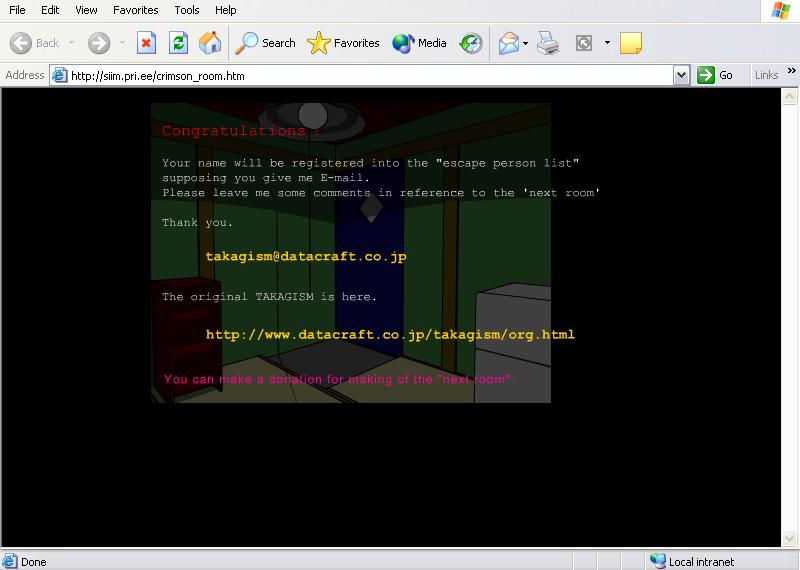Viewport: 800px width, 570px height.
Task: Click the IE page icon in status bar
Action: 9,561
